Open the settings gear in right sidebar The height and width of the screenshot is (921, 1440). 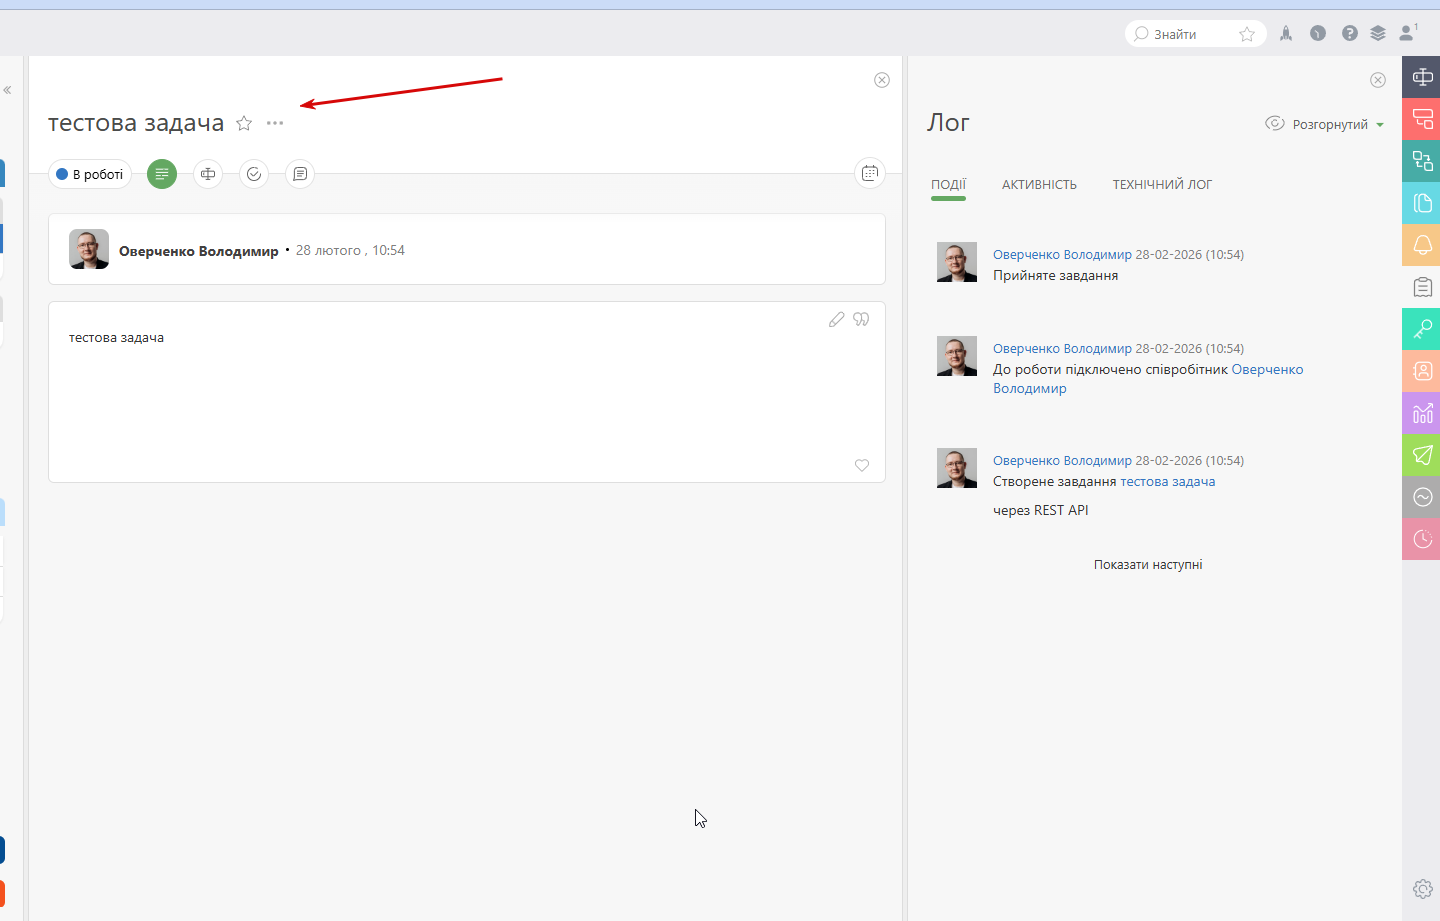tap(1423, 888)
